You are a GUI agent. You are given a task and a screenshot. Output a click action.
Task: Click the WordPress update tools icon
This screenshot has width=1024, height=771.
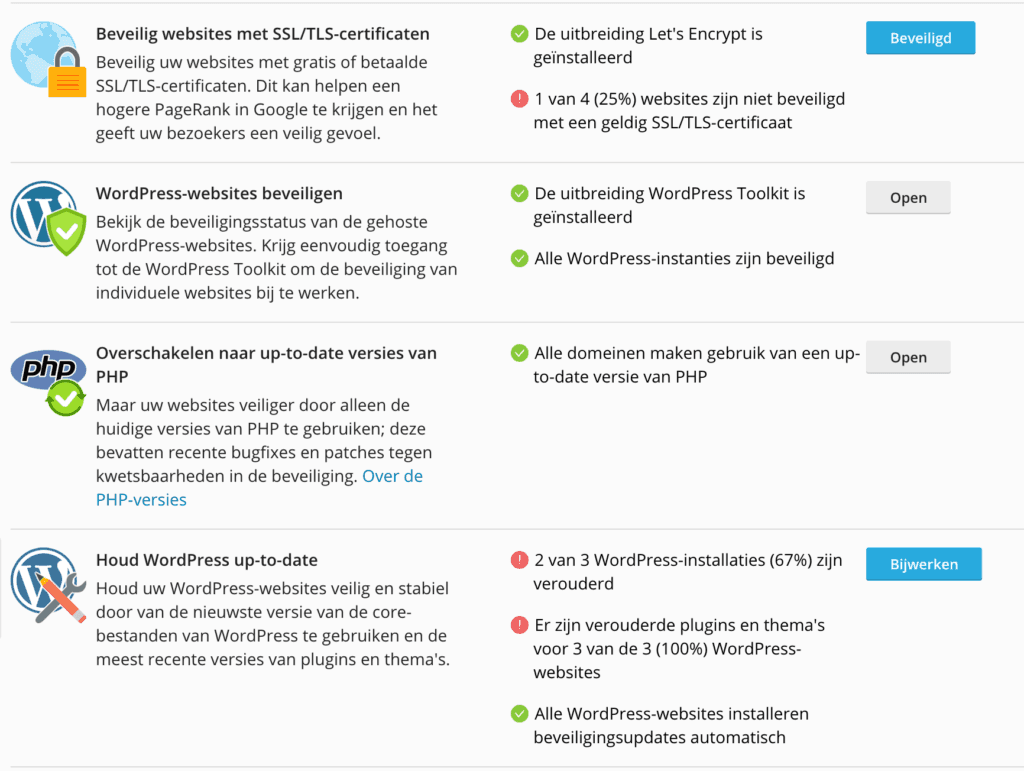tap(47, 585)
